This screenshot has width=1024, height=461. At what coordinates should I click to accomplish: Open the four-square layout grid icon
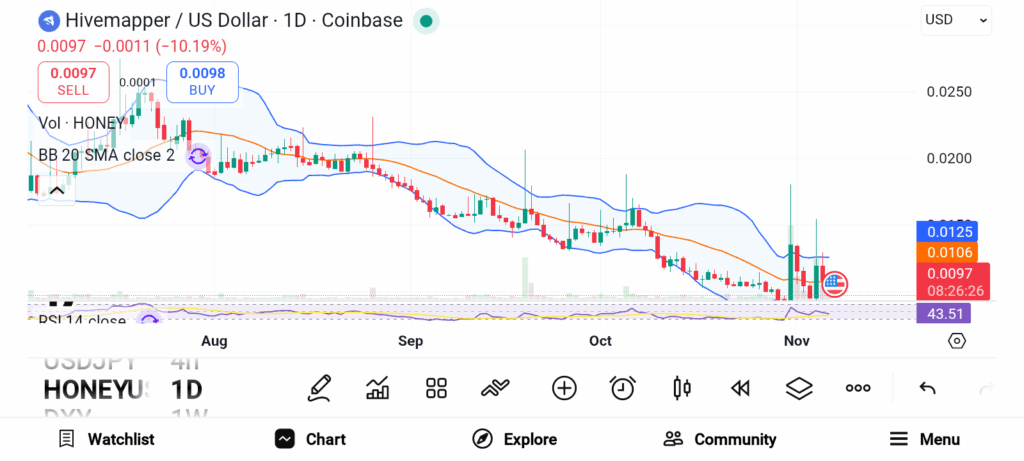pos(436,388)
